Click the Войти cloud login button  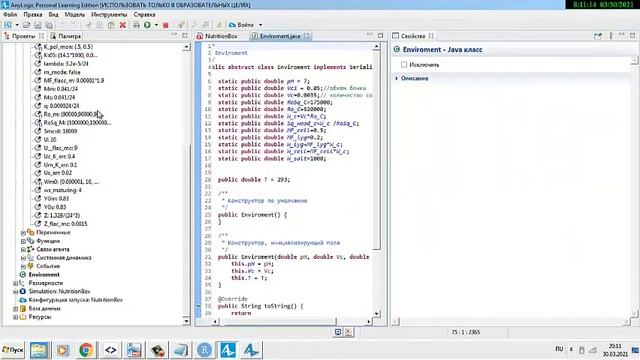242,25
